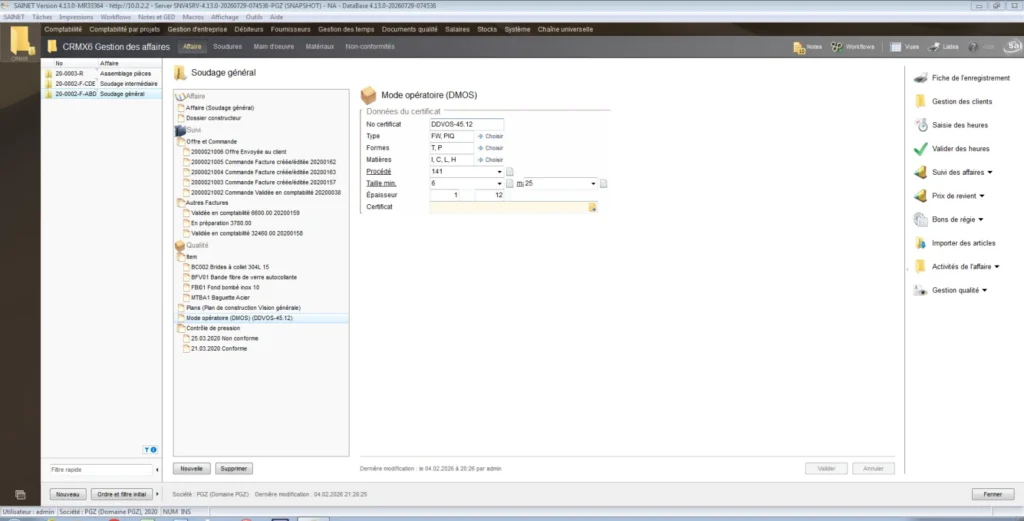Expand Suivi des affaires dropdown arrow
This screenshot has height=521, width=1024.
pyautogui.click(x=990, y=172)
